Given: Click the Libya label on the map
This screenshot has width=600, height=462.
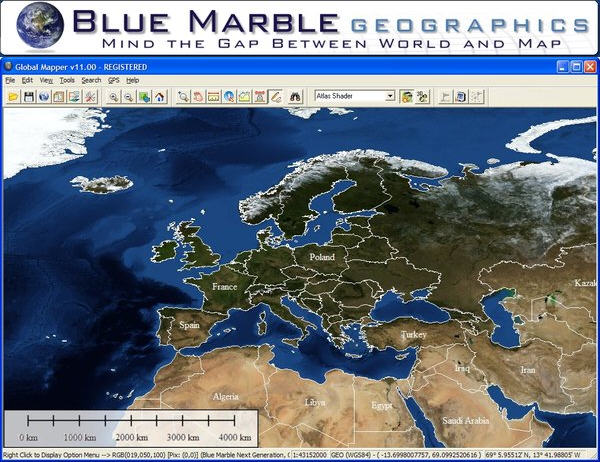Looking at the screenshot, I should point(315,402).
